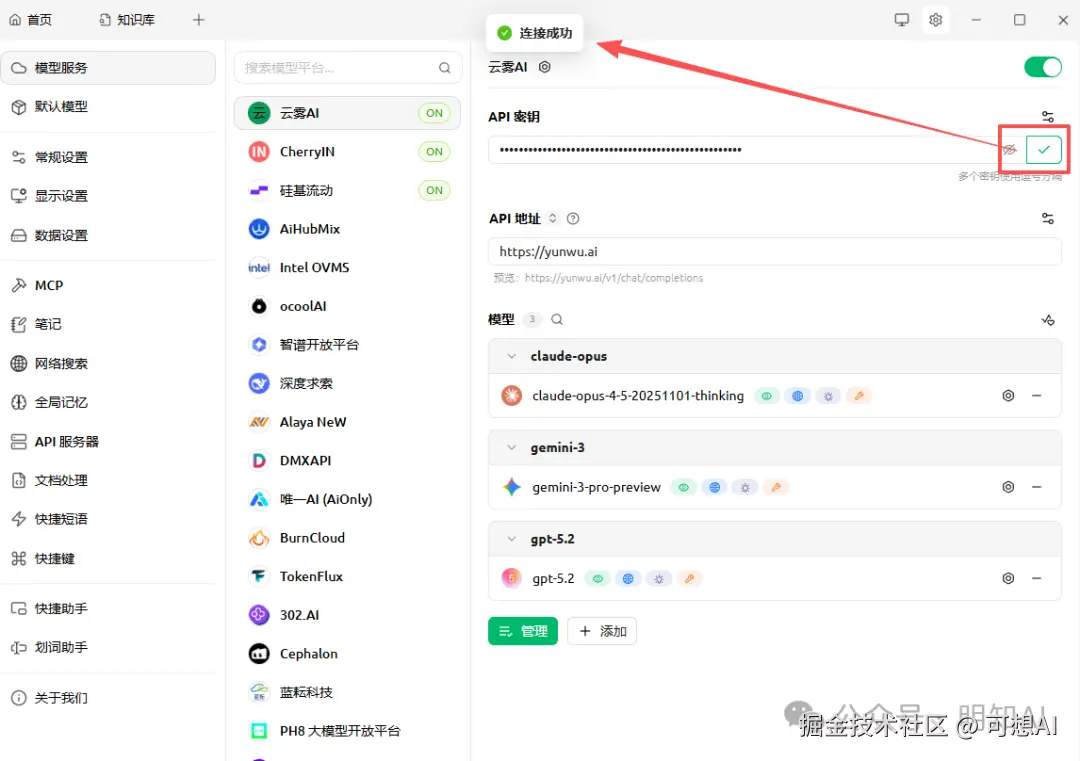Viewport: 1080px width, 761px height.
Task: Click the 添加 button to add a model
Action: [x=601, y=631]
